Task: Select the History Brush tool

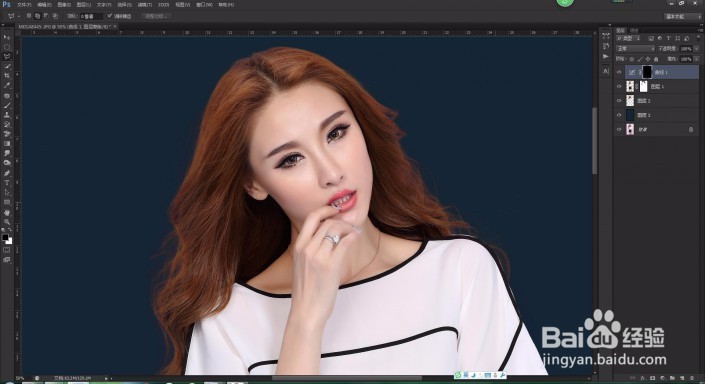Action: click(7, 125)
